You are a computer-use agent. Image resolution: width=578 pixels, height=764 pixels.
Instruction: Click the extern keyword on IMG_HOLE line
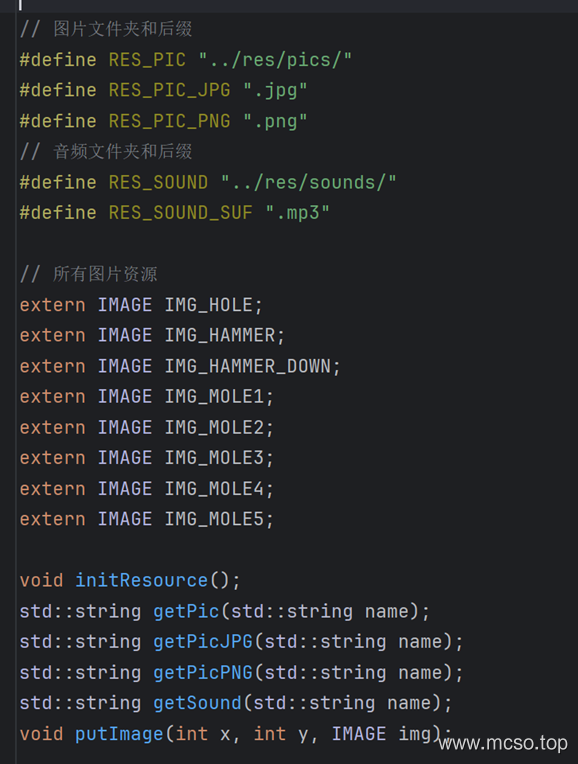pyautogui.click(x=53, y=306)
